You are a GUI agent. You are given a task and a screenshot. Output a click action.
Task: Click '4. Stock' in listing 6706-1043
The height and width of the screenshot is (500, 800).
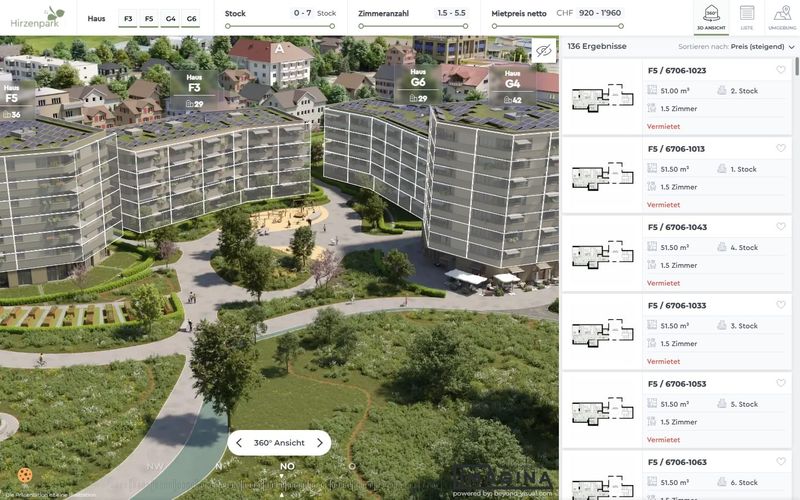(x=744, y=247)
